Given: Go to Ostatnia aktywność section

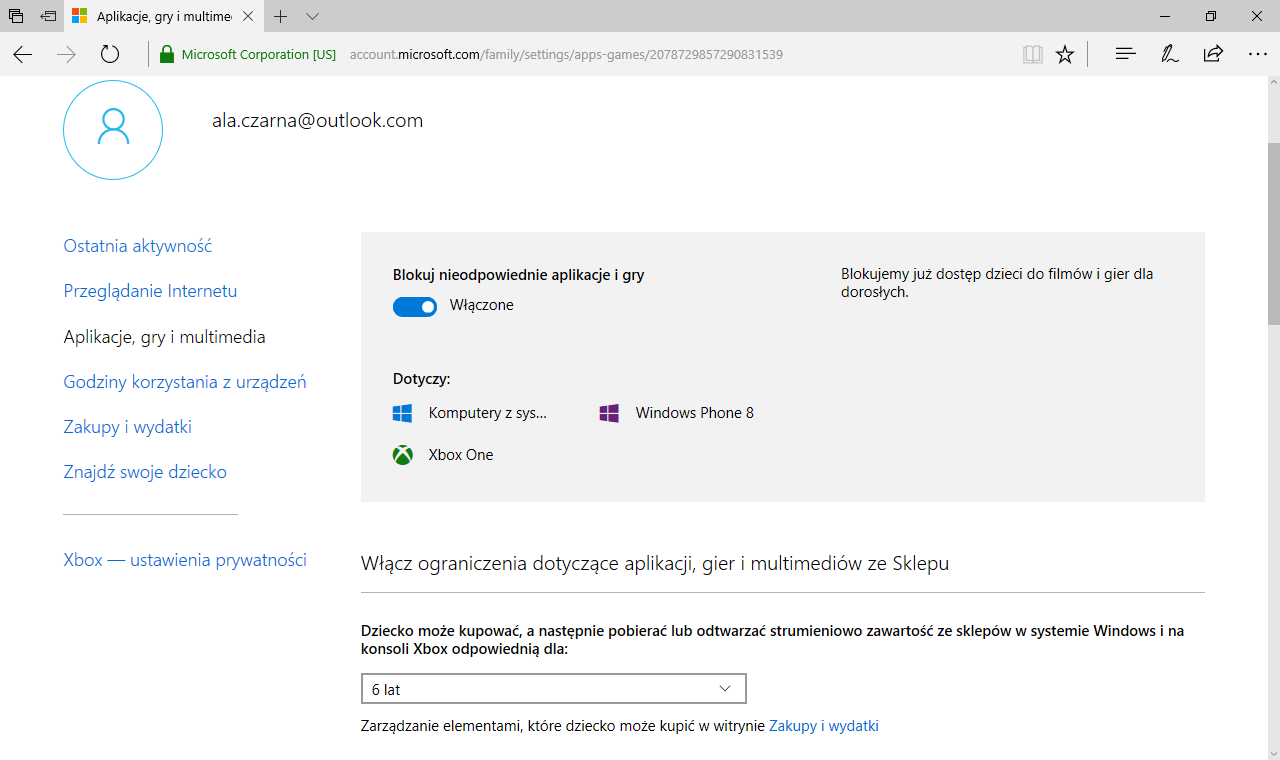Looking at the screenshot, I should pyautogui.click(x=137, y=246).
